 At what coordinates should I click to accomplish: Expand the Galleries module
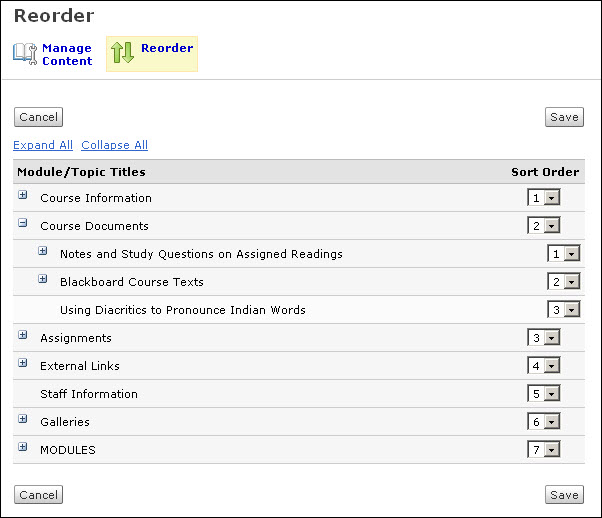pos(23,420)
